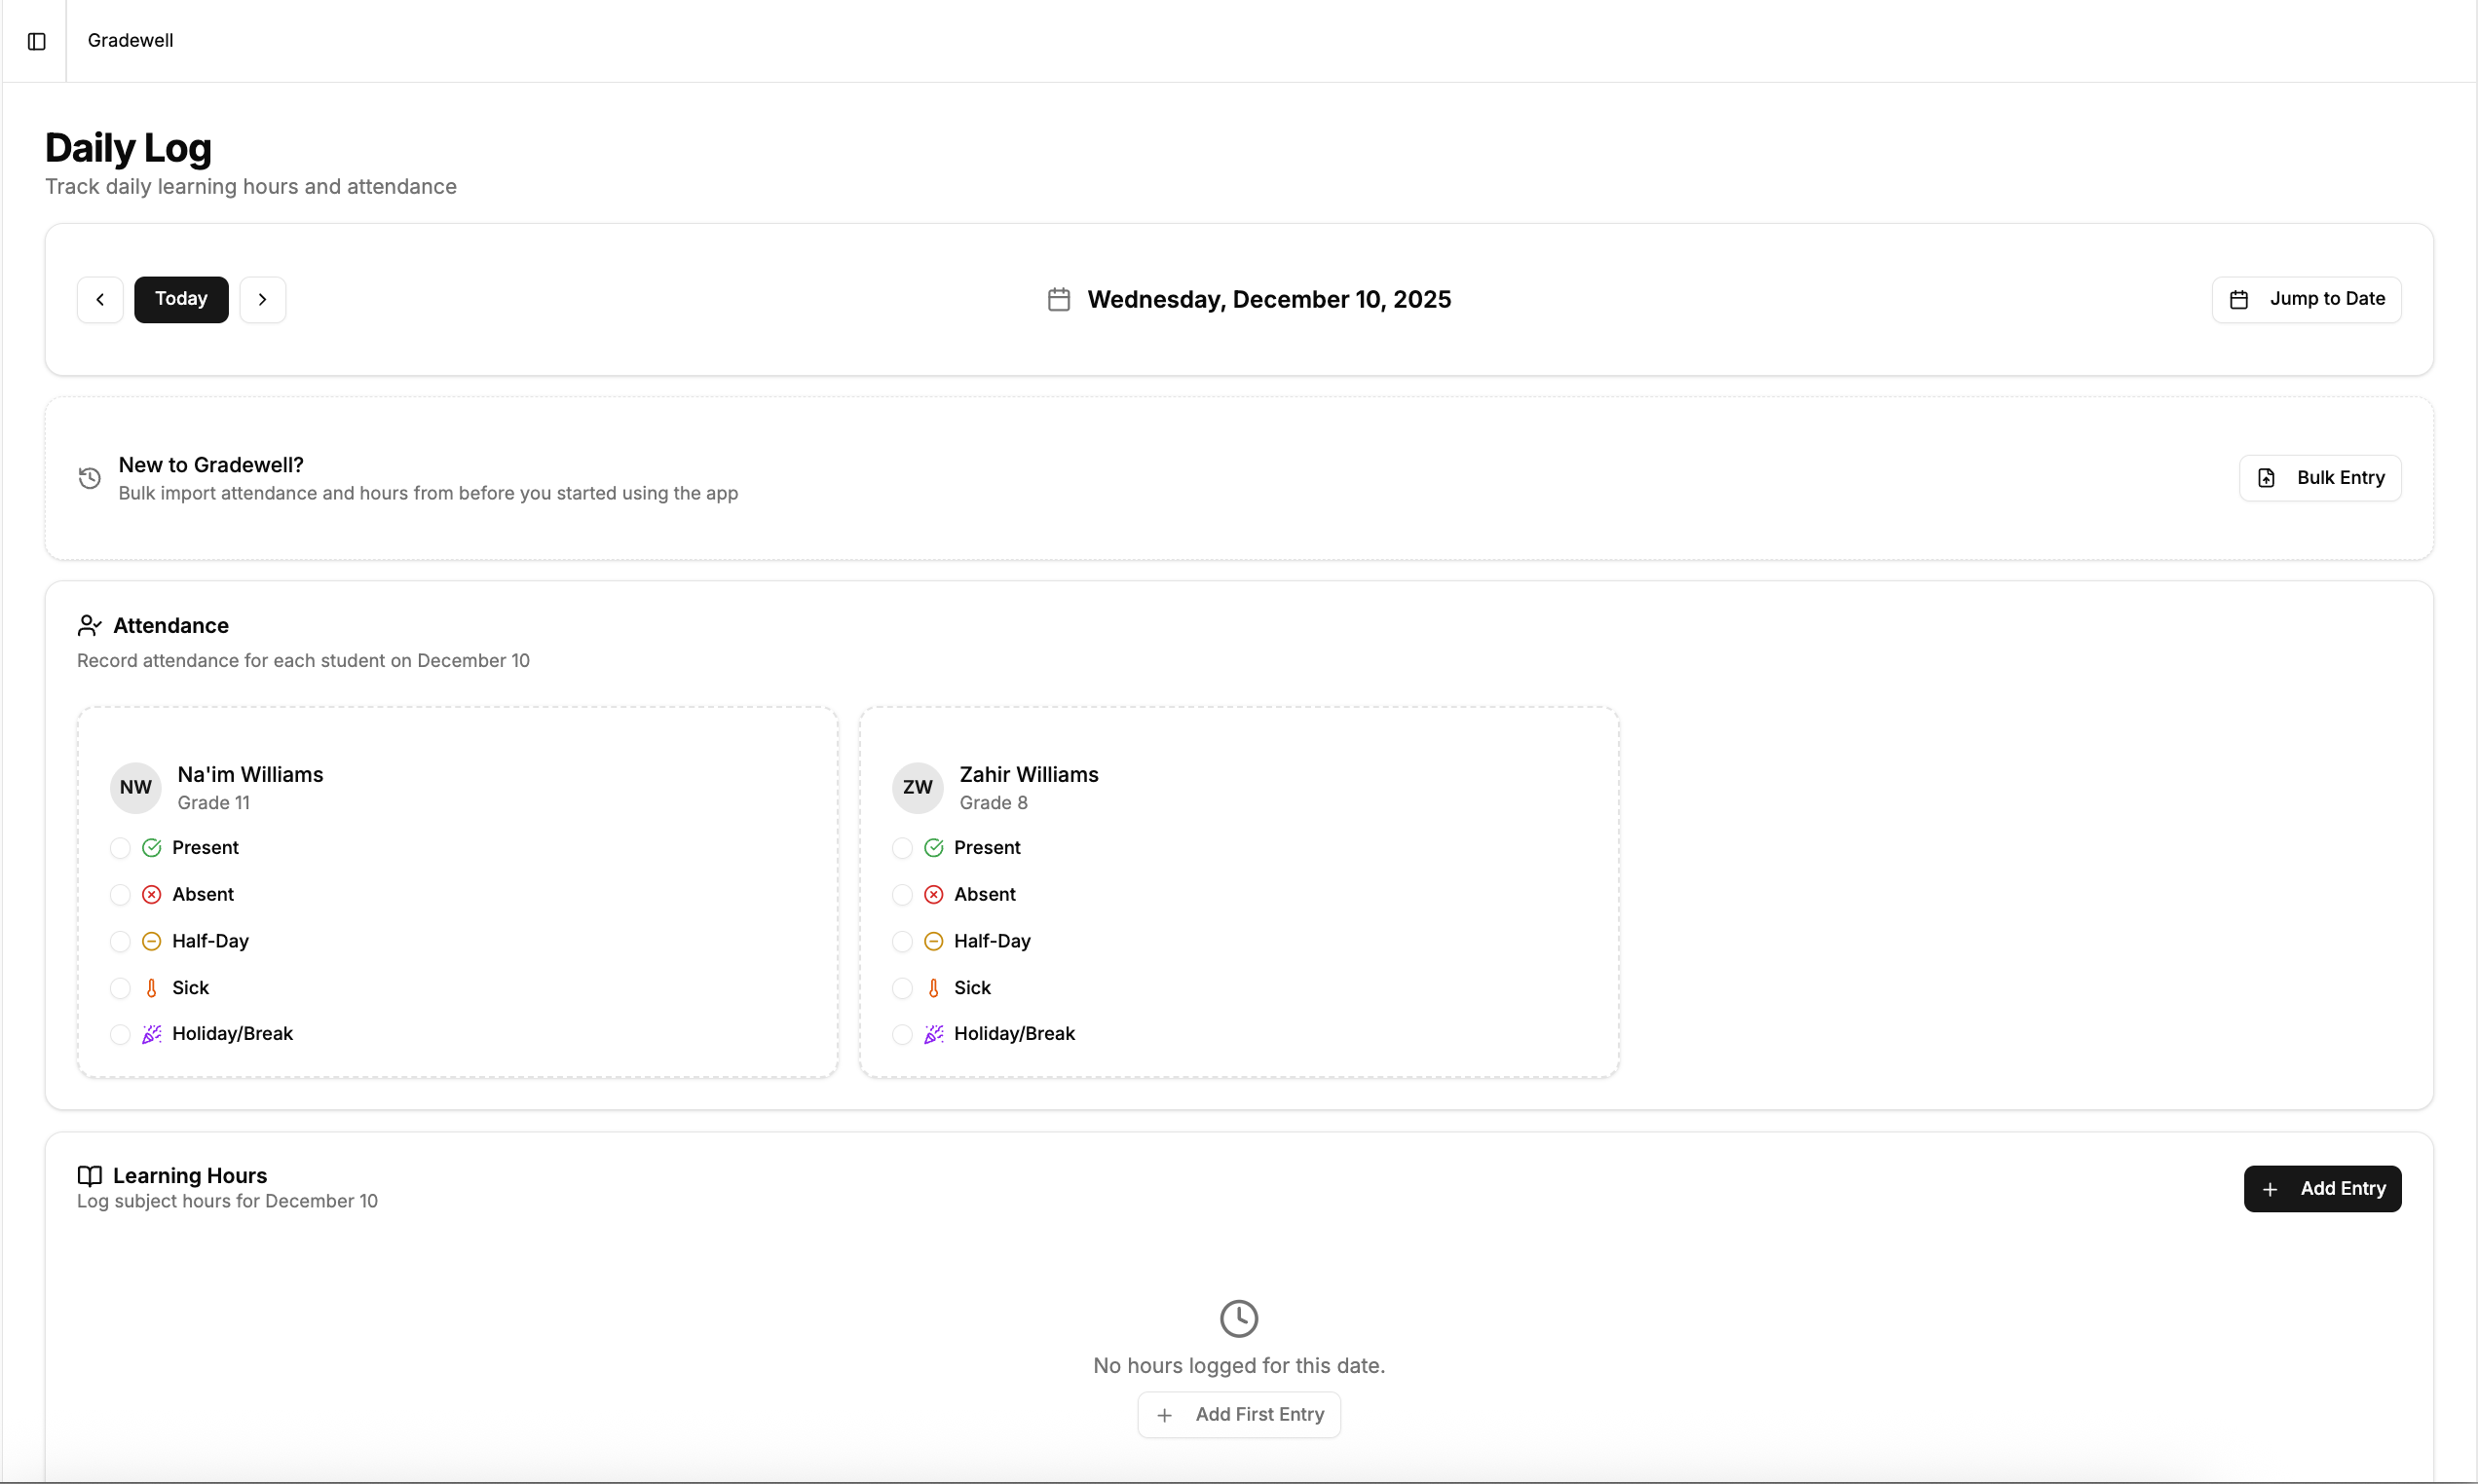This screenshot has width=2478, height=1484.
Task: Select Sick for Na'im Williams
Action: (x=120, y=987)
